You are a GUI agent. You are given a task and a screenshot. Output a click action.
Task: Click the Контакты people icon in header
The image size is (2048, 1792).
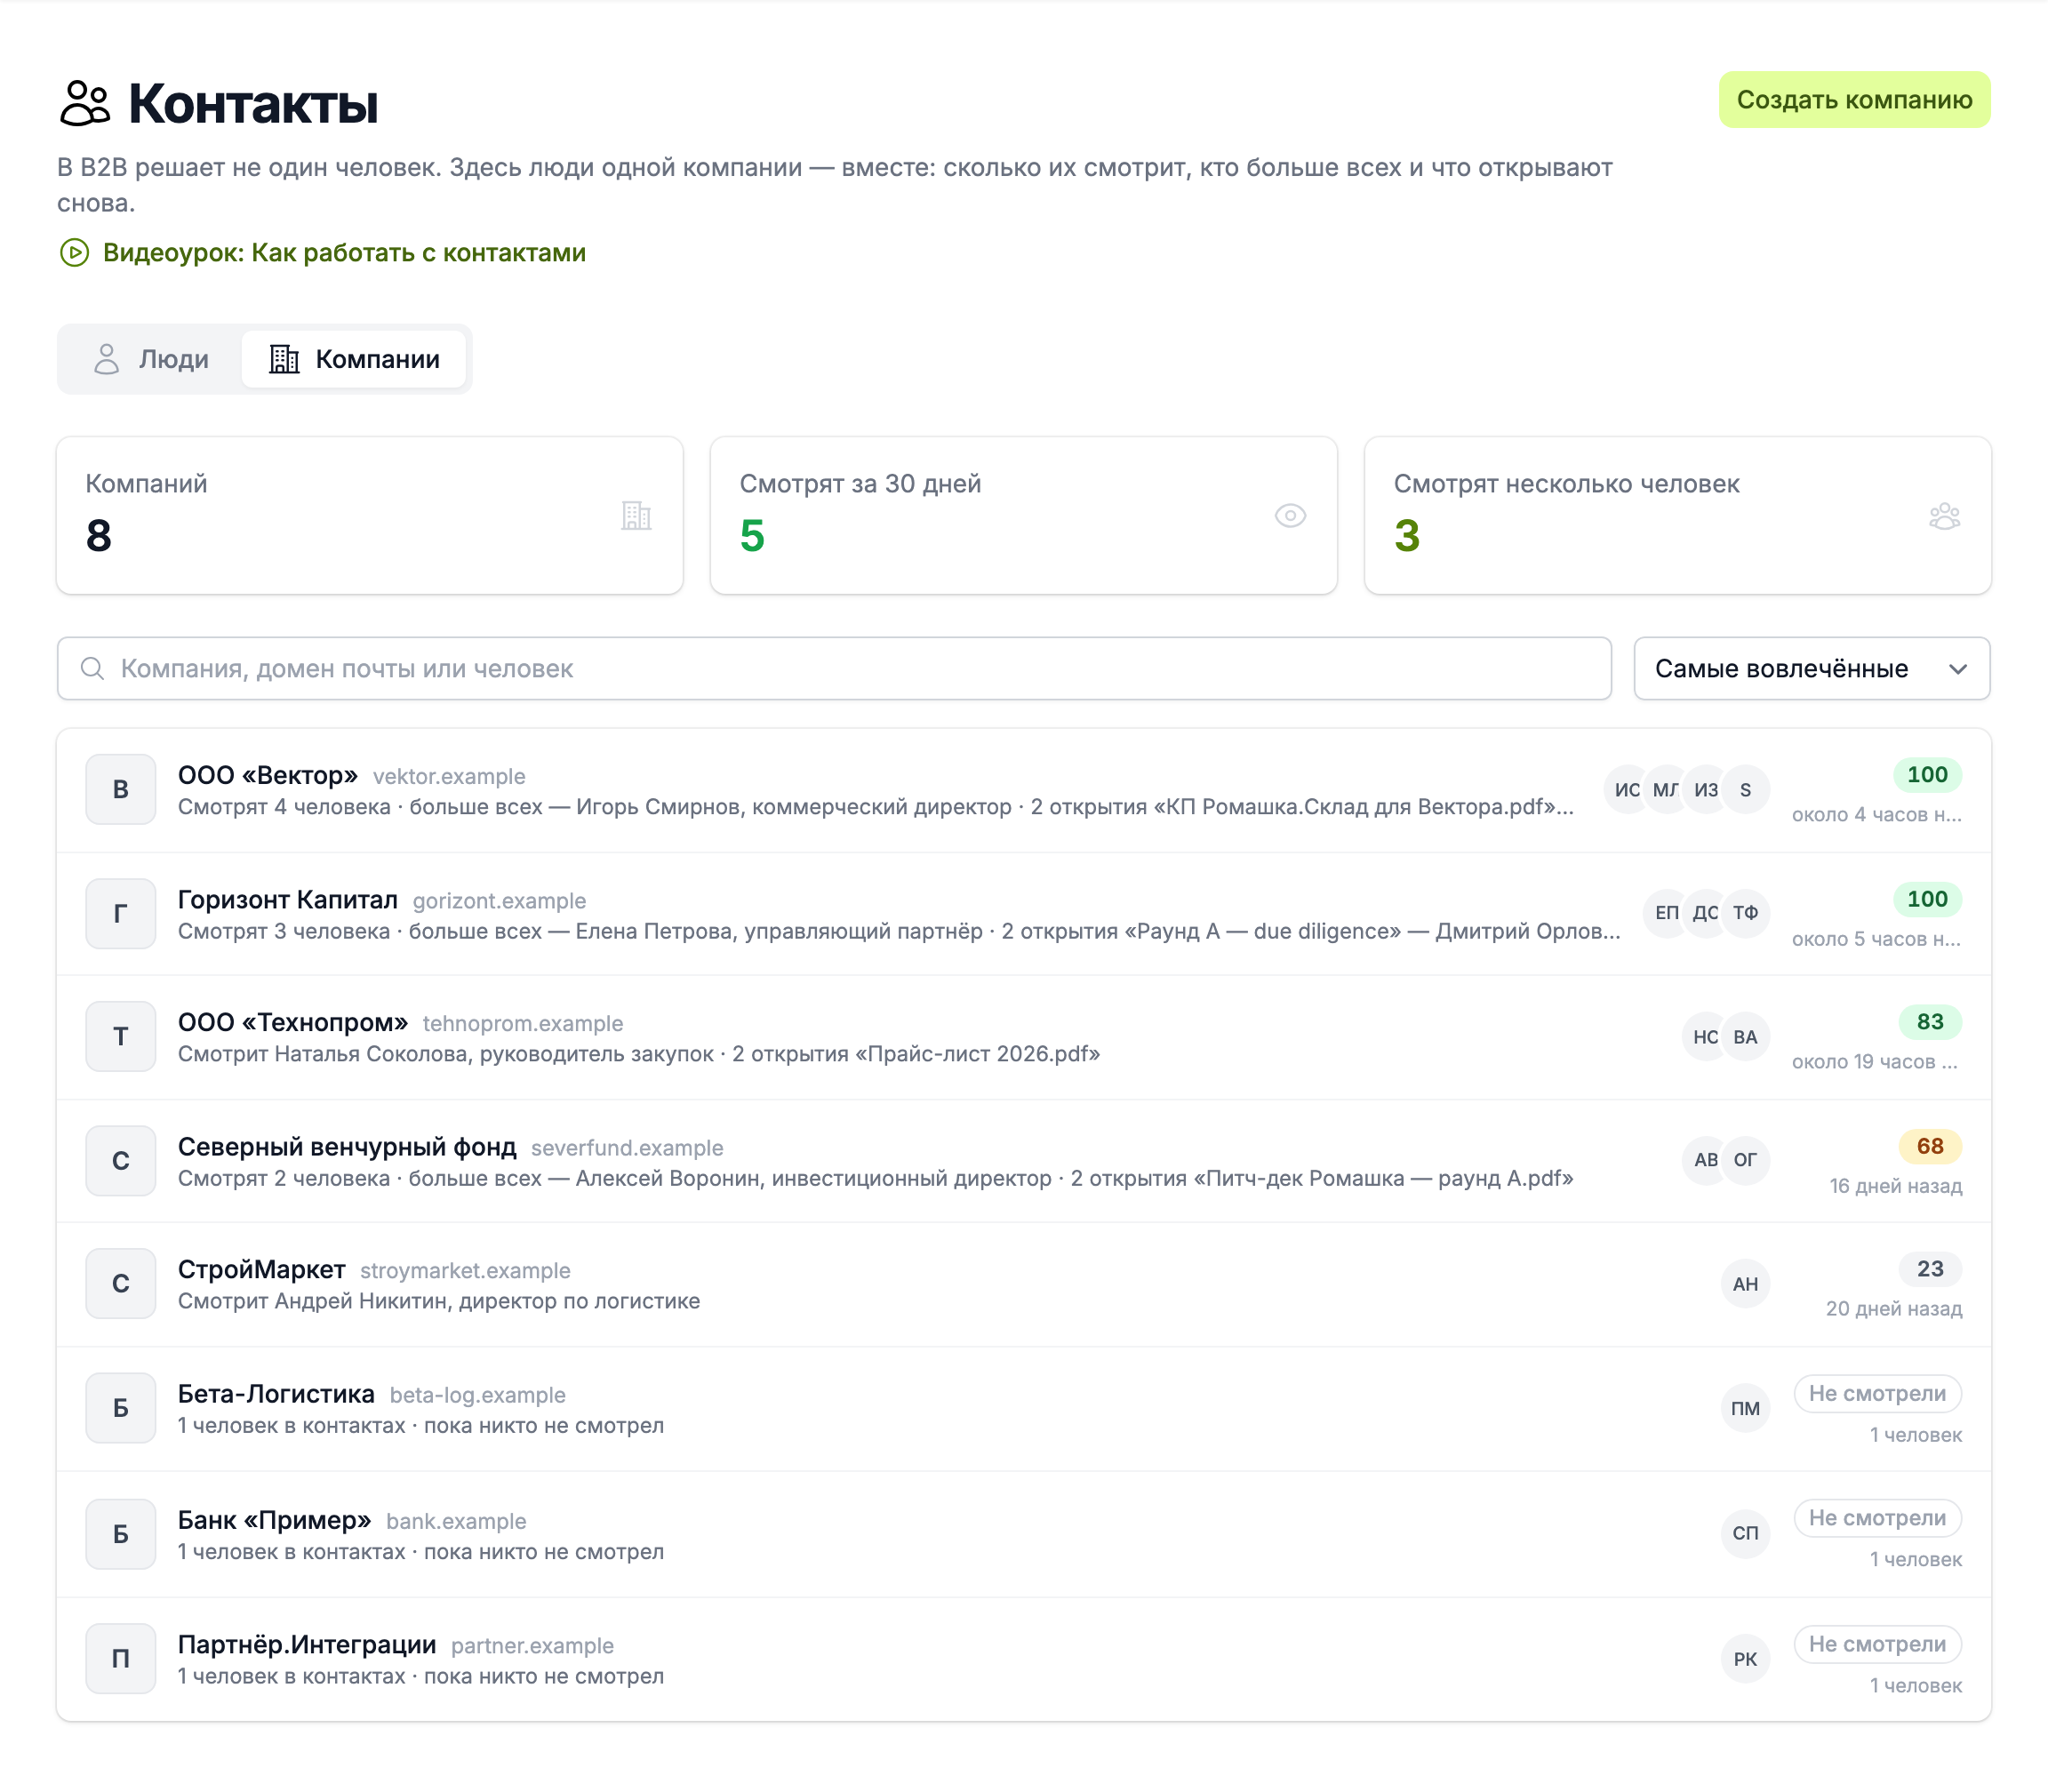85,103
